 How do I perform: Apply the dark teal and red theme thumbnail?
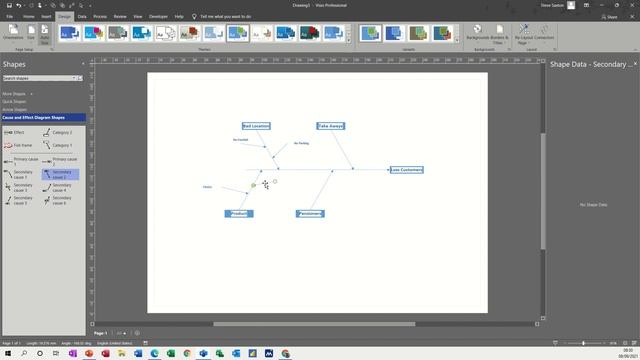[x=309, y=33]
